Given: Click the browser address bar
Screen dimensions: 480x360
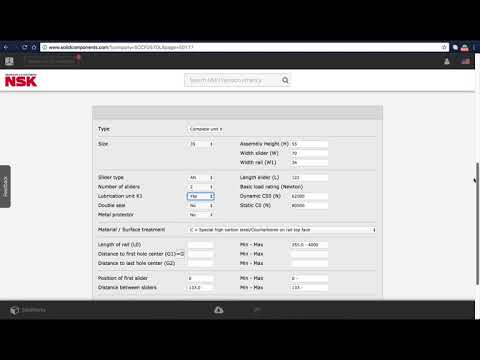Looking at the screenshot, I should [245, 47].
